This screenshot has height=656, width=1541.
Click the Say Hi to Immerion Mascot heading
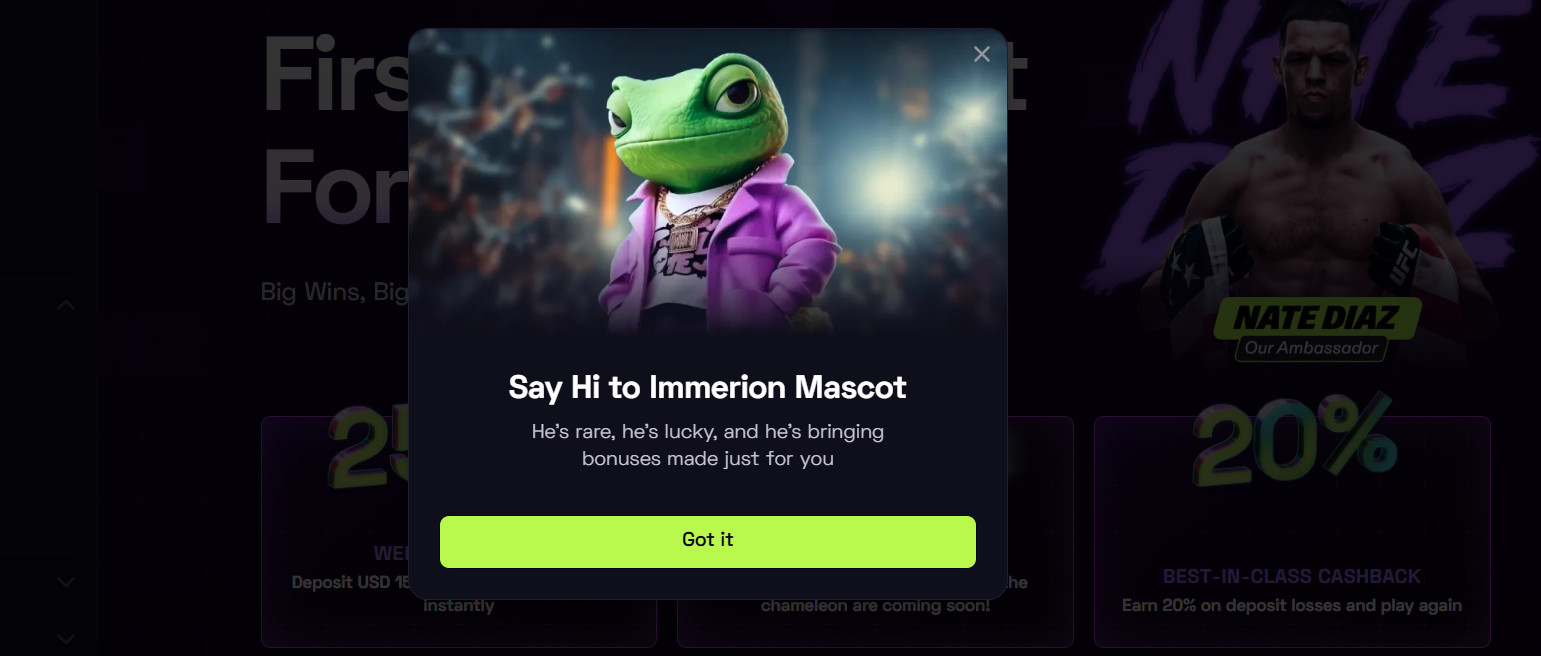point(708,387)
